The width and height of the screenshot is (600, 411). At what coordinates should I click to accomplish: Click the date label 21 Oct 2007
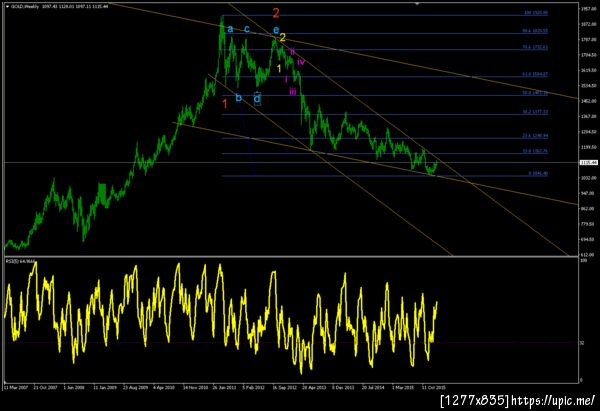pos(45,388)
